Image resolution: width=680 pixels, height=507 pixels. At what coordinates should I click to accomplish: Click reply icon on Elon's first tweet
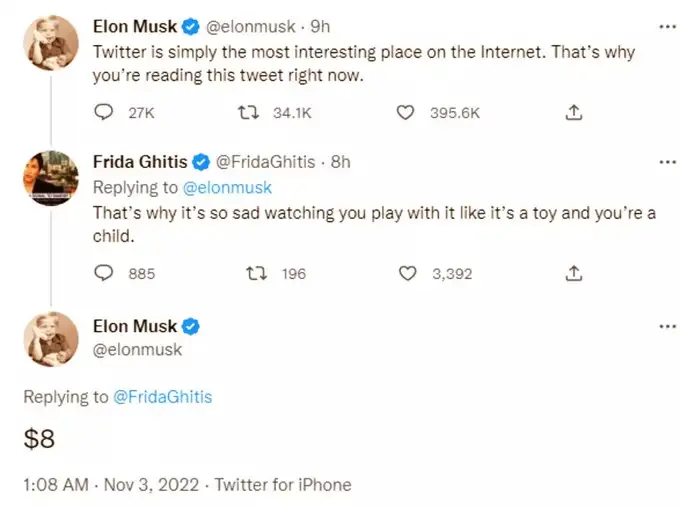point(104,112)
